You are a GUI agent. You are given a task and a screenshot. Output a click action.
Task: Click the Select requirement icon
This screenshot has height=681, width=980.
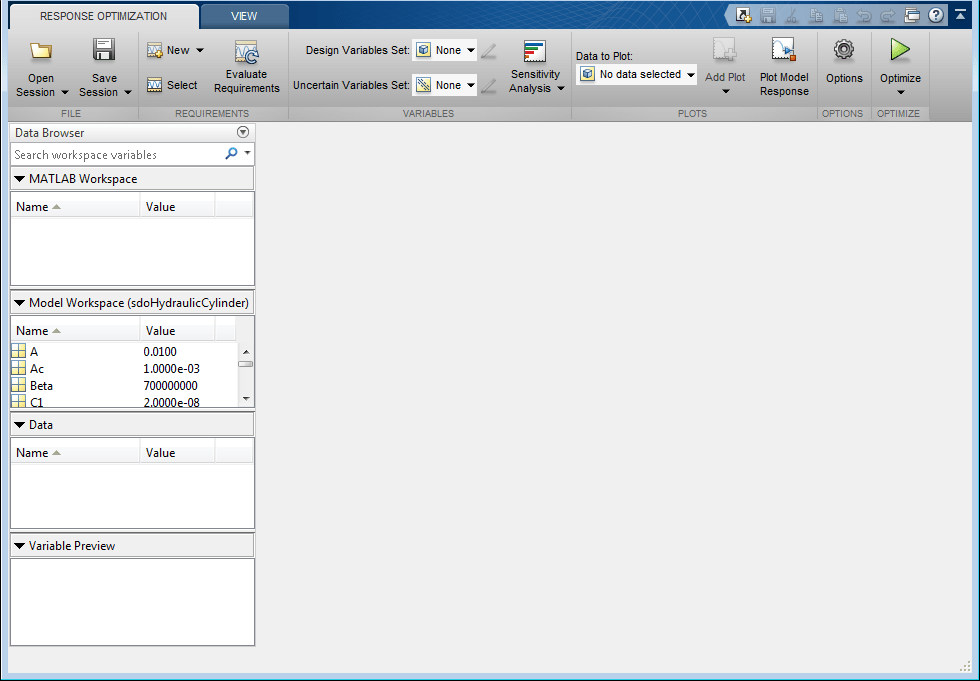pos(154,85)
